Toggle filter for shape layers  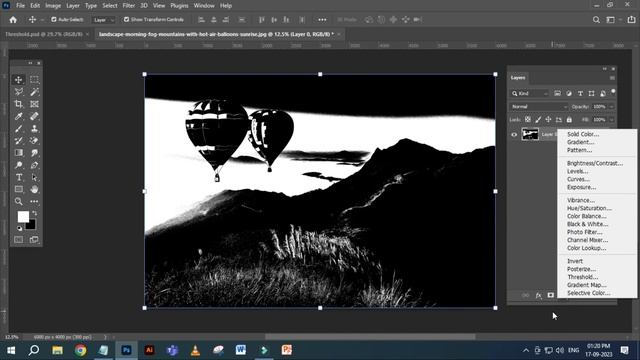(x=591, y=94)
